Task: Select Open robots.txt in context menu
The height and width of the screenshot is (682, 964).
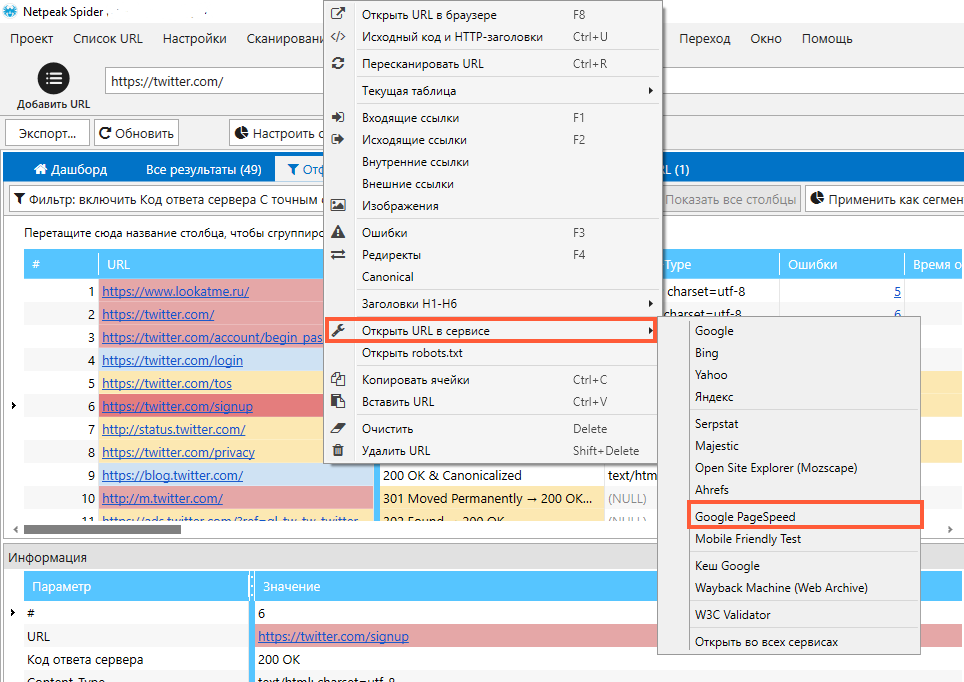Action: click(412, 353)
